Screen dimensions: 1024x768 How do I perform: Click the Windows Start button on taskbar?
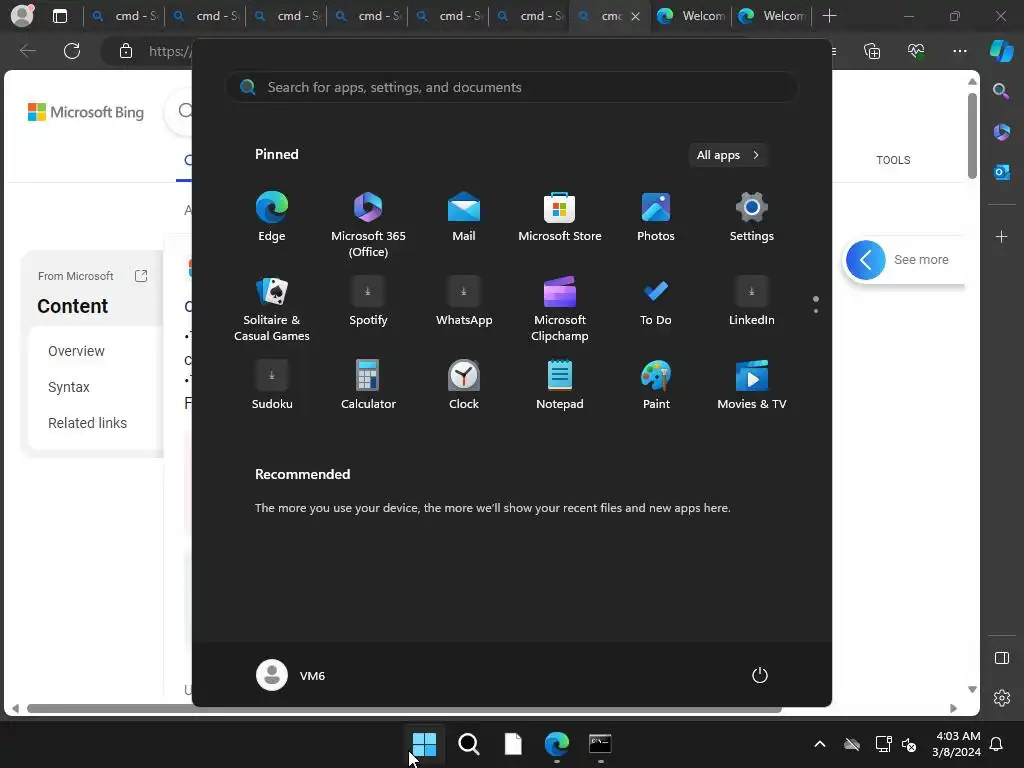[424, 744]
